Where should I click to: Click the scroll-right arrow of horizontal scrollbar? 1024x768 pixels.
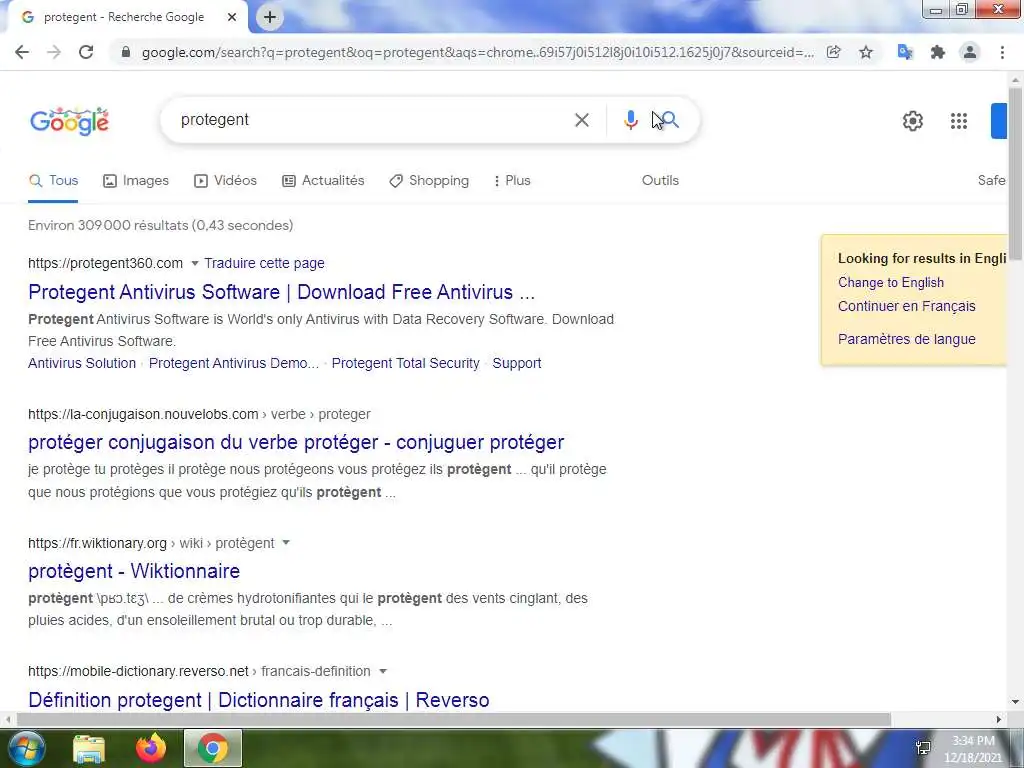(x=999, y=719)
